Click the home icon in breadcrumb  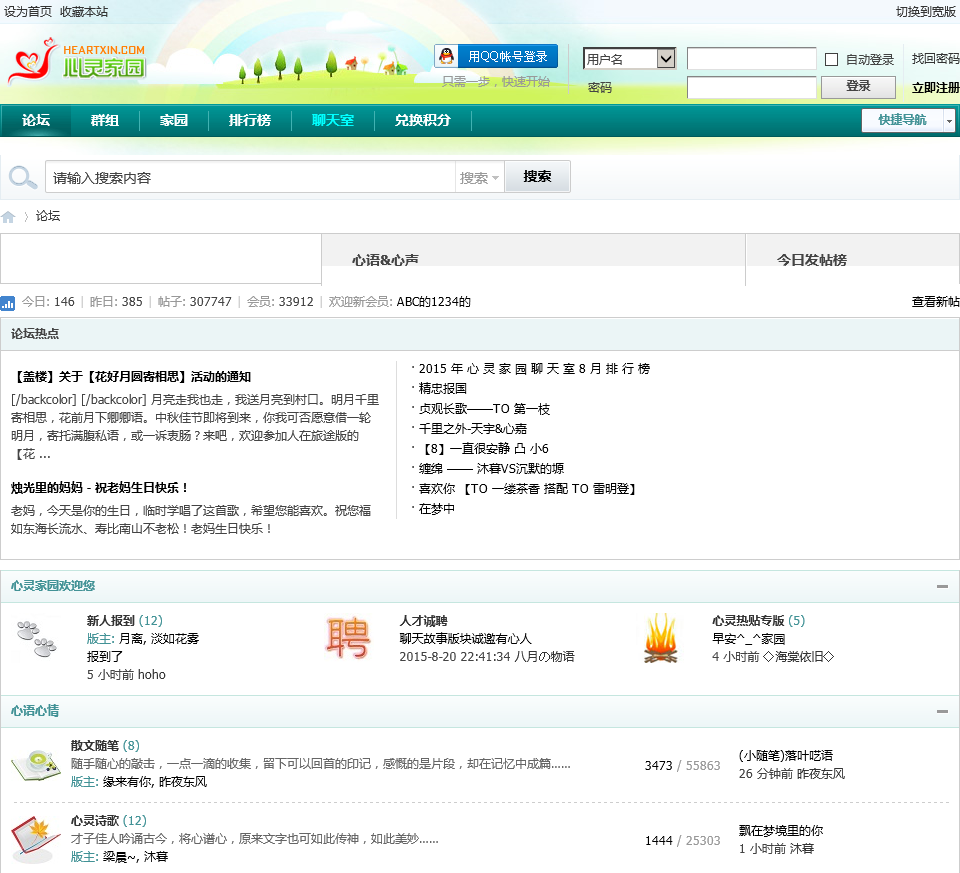click(9, 217)
